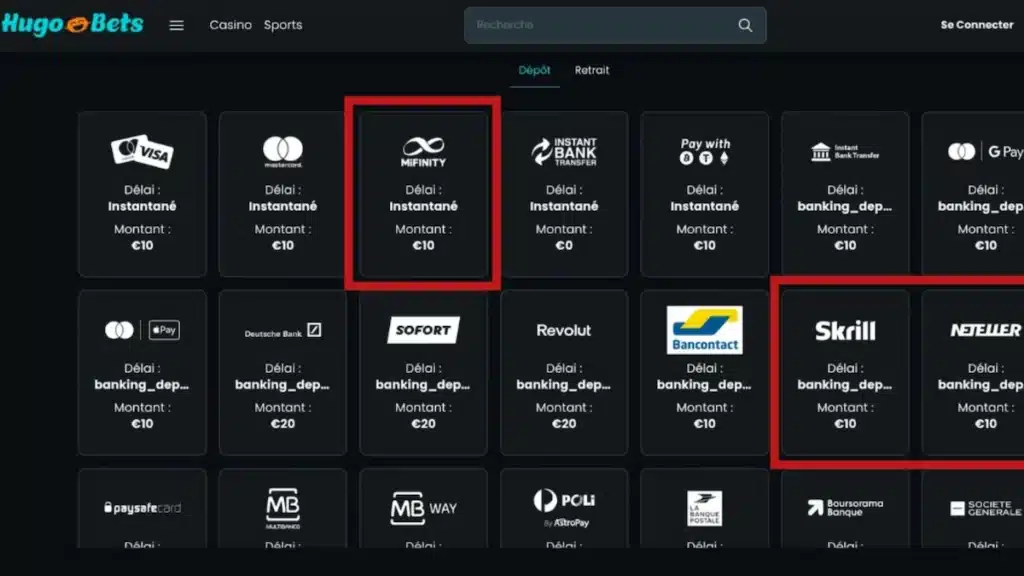Go to the Sports section

tap(283, 25)
